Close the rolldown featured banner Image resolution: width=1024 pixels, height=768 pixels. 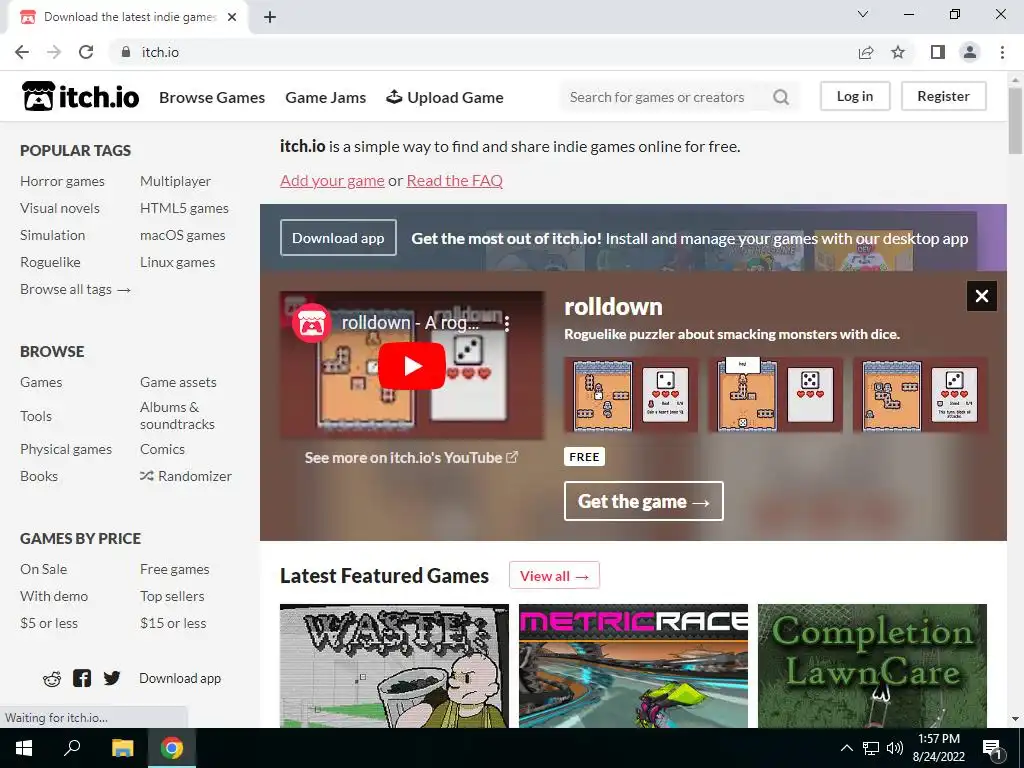[x=982, y=296]
